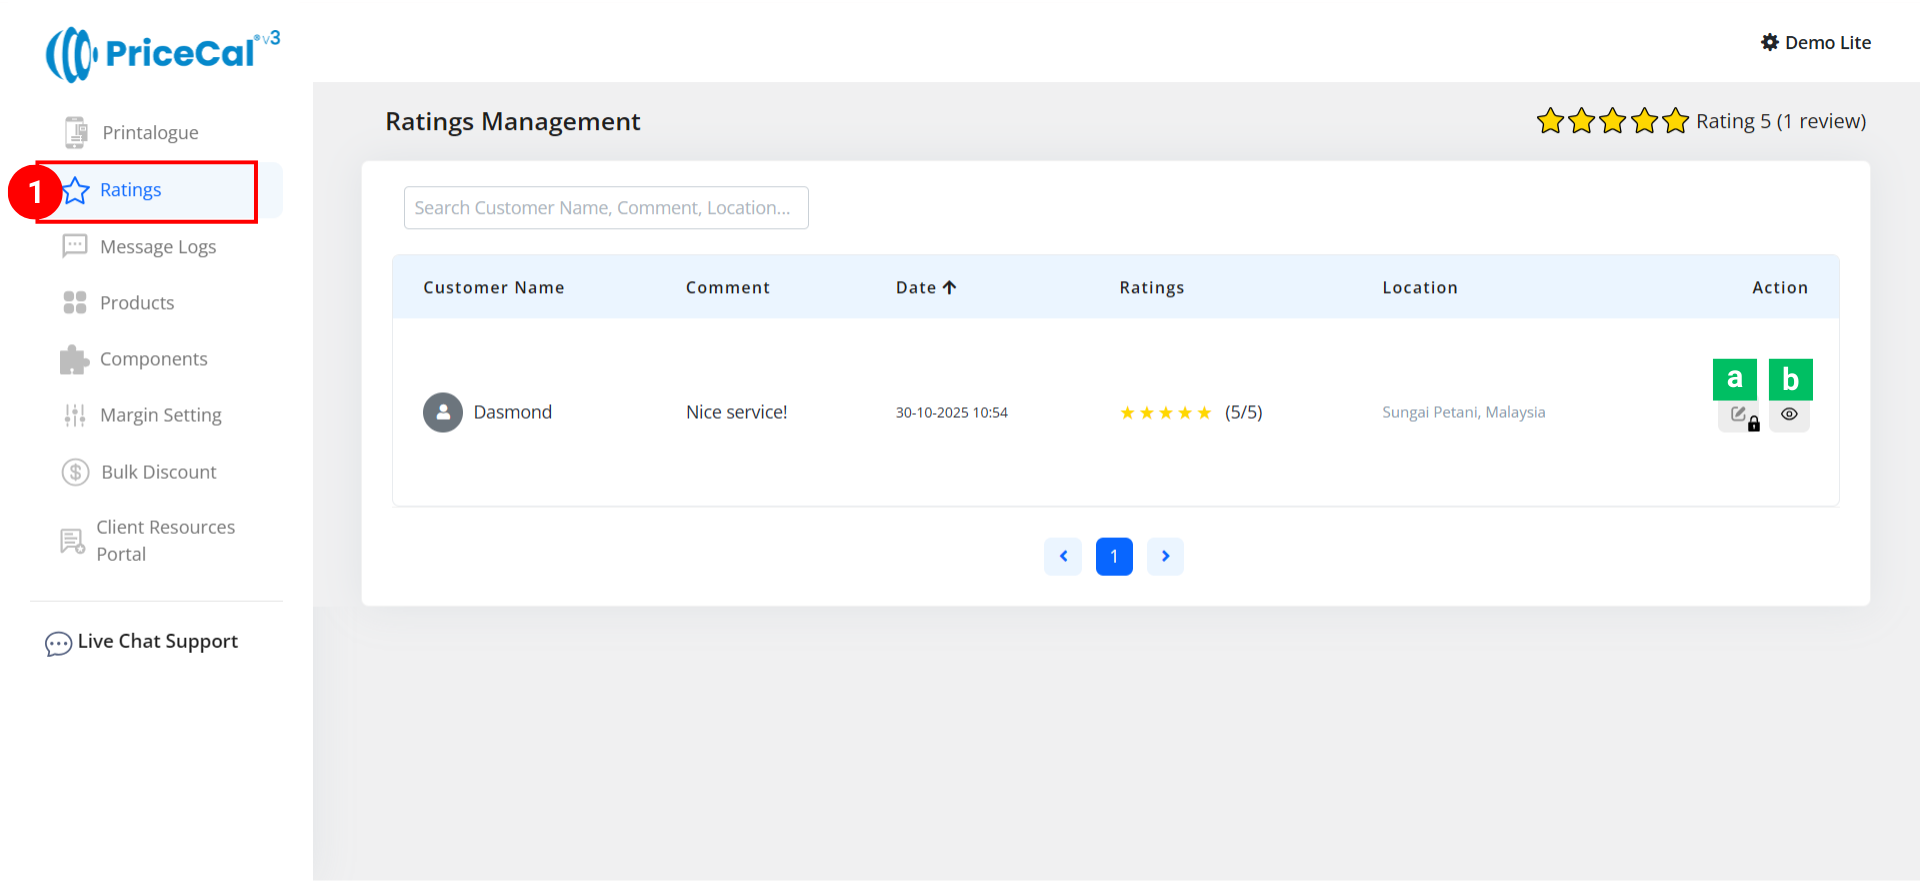Screen dimensions: 1920x881
Task: Sort by Date column arrow
Action: (950, 288)
